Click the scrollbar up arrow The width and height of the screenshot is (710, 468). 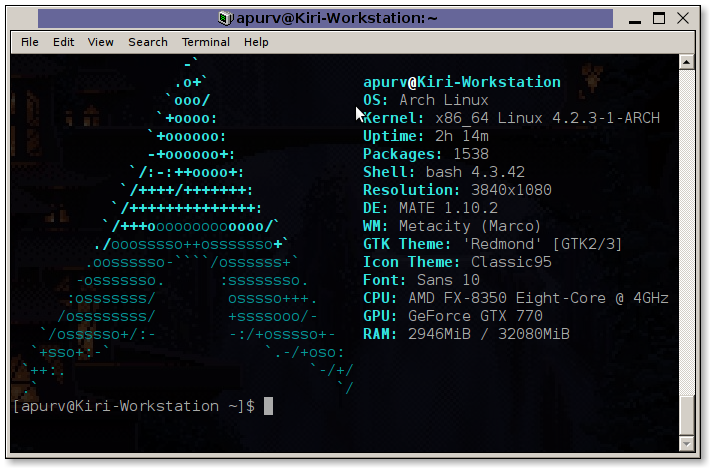pos(687,62)
